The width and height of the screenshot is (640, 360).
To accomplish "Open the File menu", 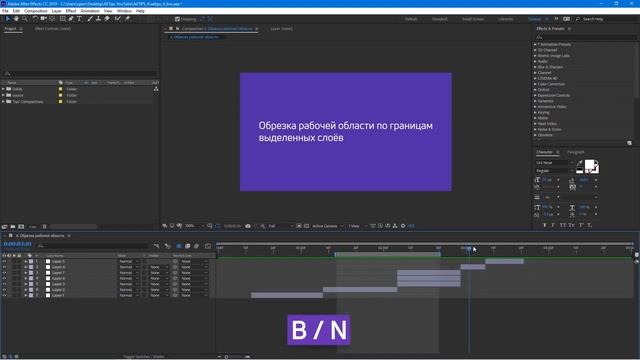I will [x=5, y=11].
